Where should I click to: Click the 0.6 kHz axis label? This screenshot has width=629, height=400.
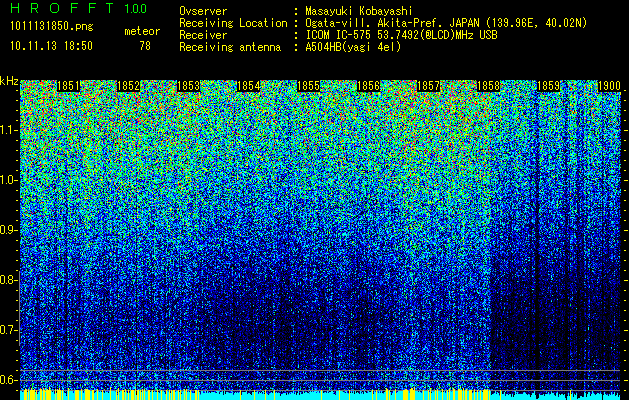pyautogui.click(x=9, y=380)
